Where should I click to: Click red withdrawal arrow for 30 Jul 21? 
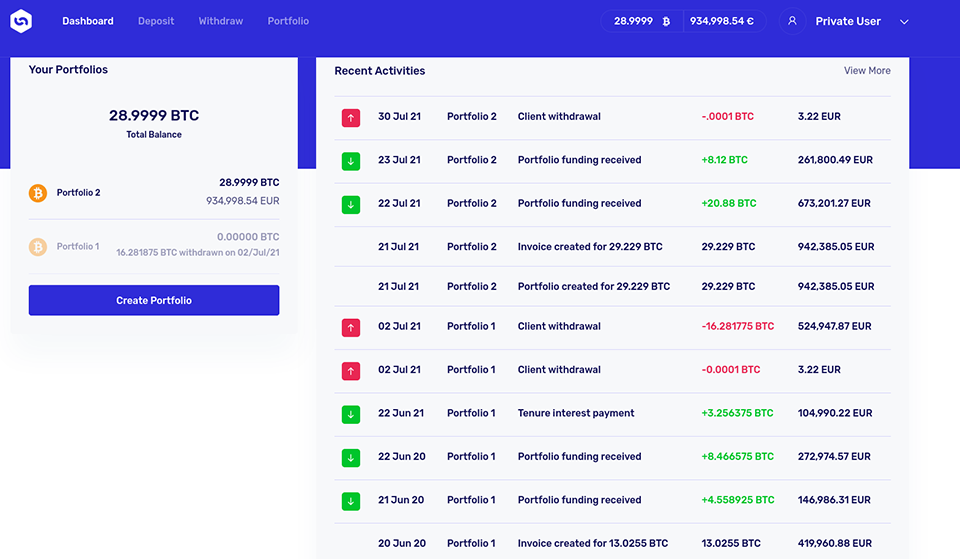[x=351, y=118]
